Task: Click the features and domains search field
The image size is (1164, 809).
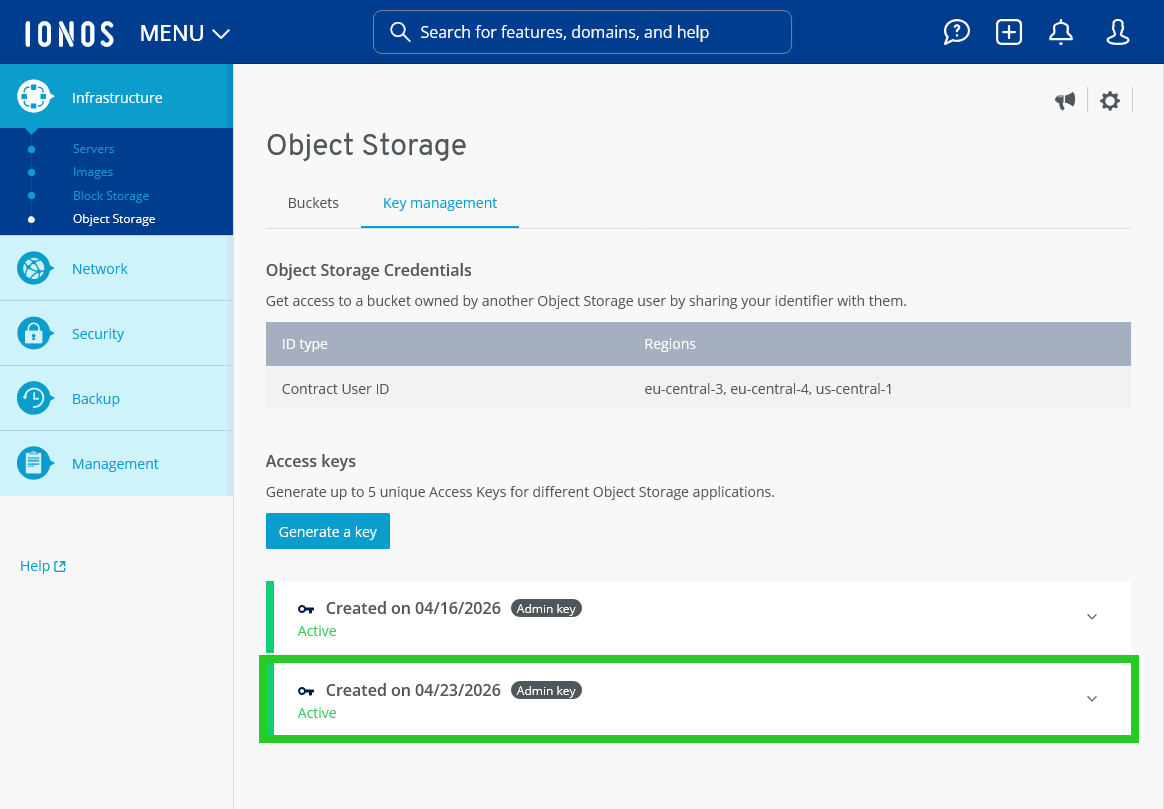Action: [x=582, y=32]
